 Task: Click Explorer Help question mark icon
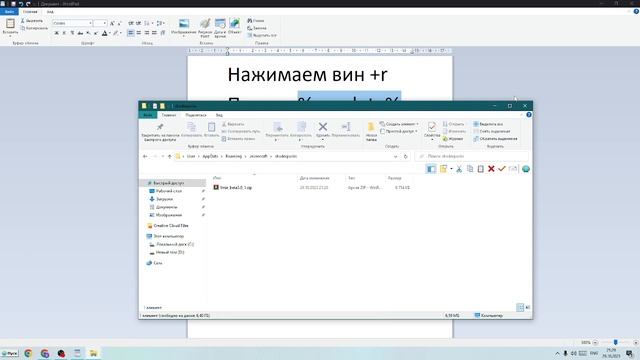[529, 115]
